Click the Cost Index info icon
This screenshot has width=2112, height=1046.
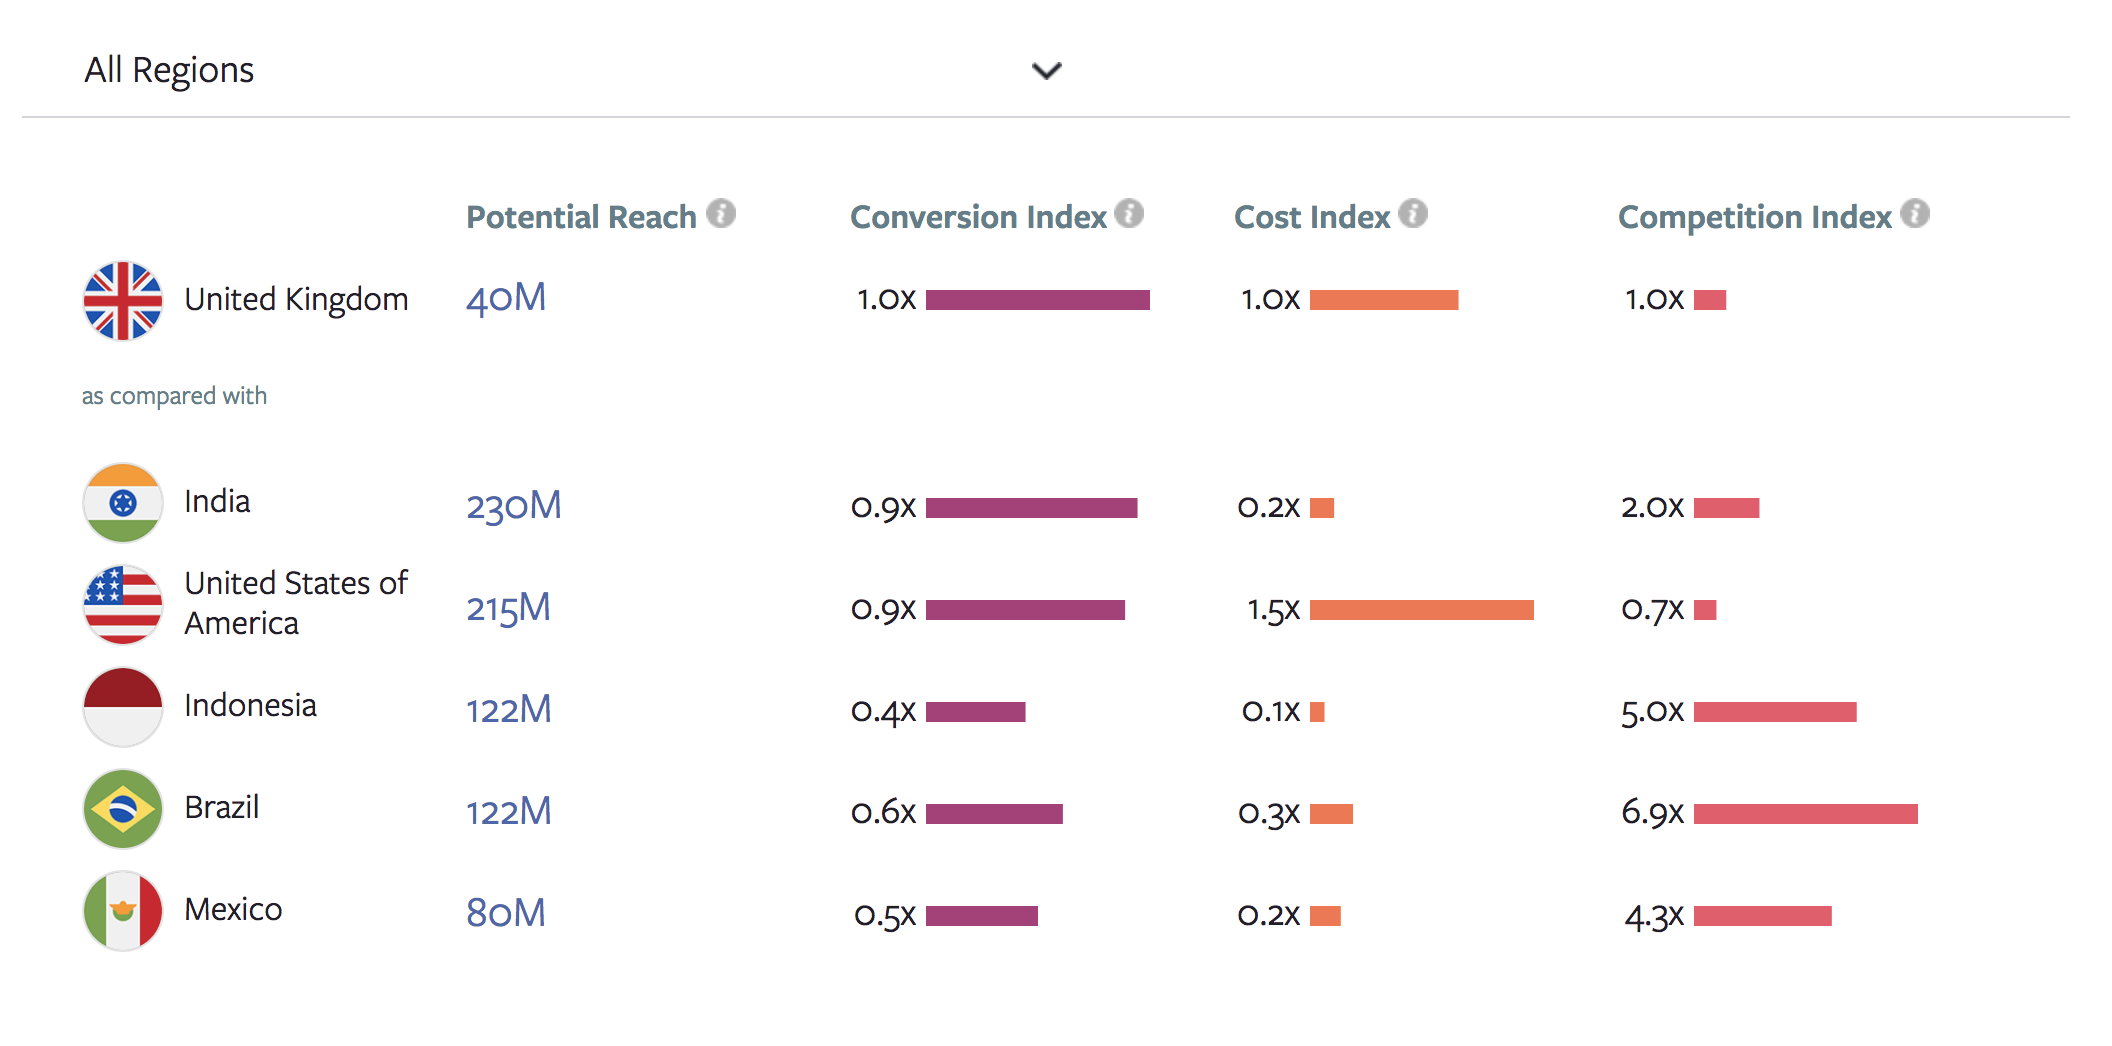click(x=1412, y=214)
